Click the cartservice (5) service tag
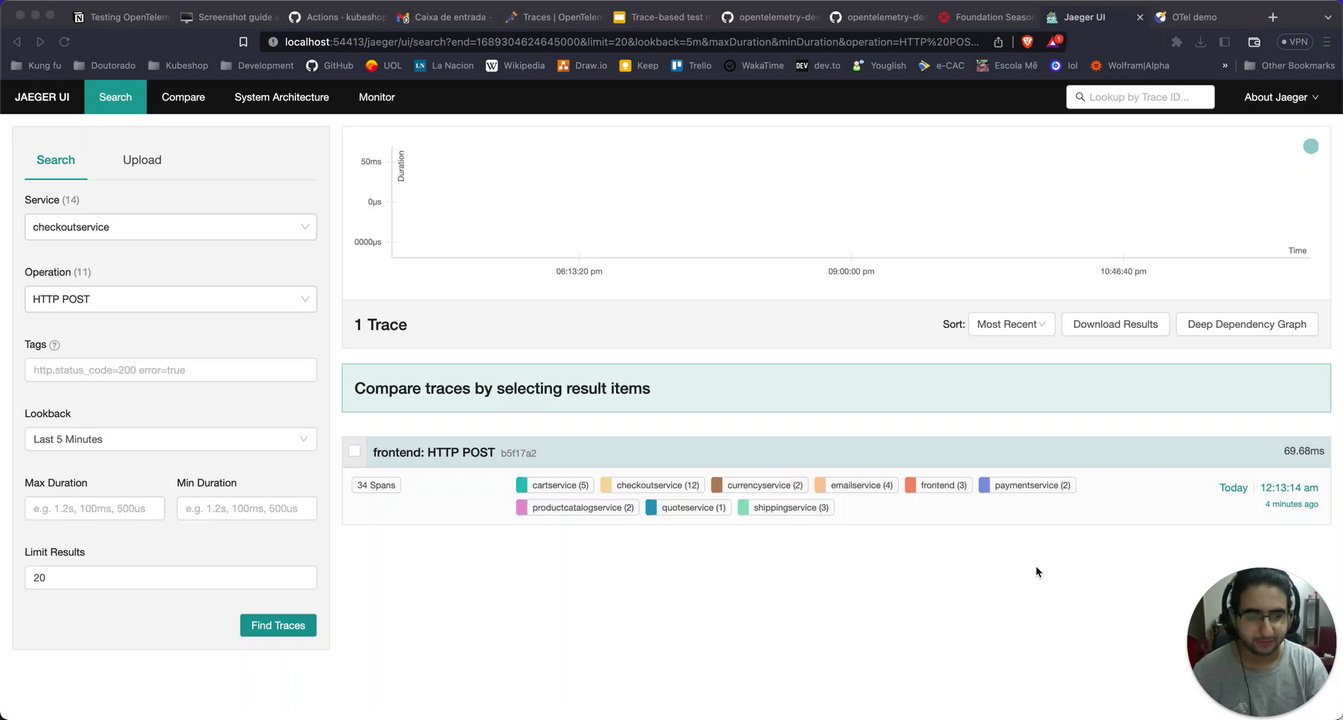1343x720 pixels. (x=553, y=485)
